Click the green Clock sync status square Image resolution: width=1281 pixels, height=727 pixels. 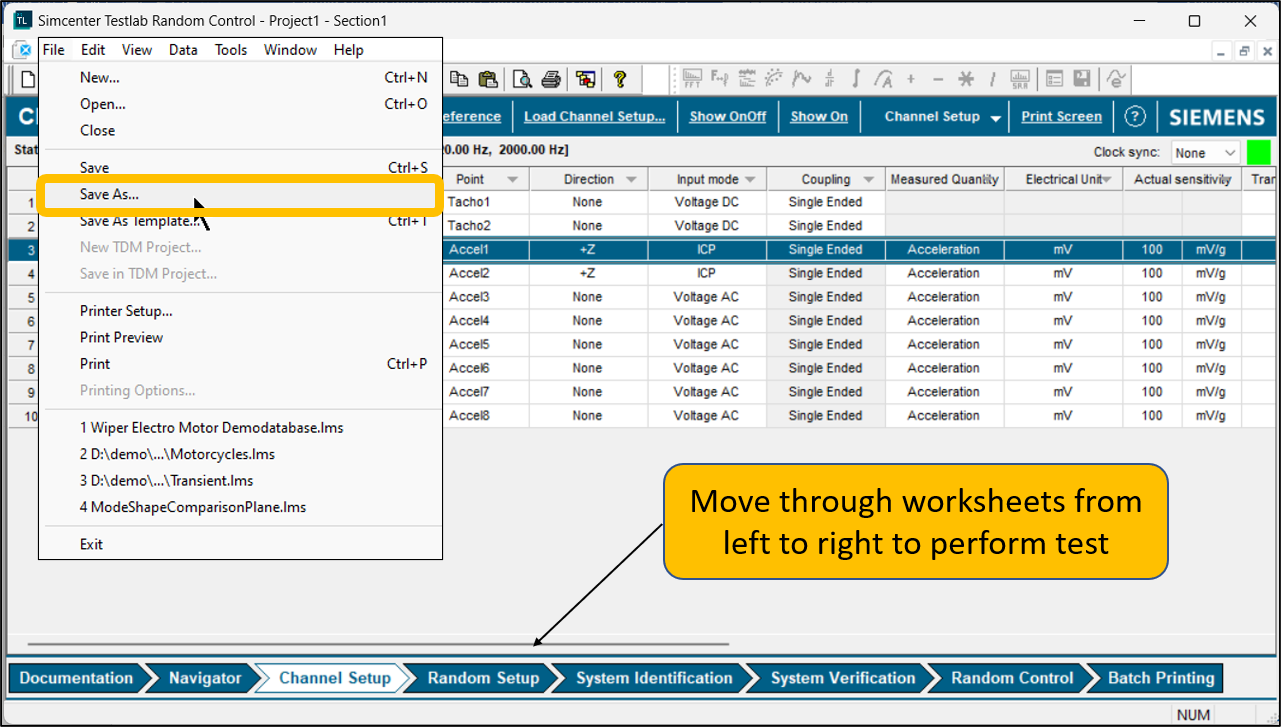pos(1258,153)
